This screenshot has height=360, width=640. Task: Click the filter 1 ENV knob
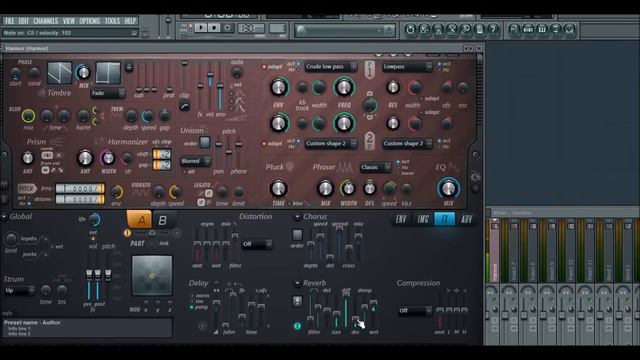point(279,87)
